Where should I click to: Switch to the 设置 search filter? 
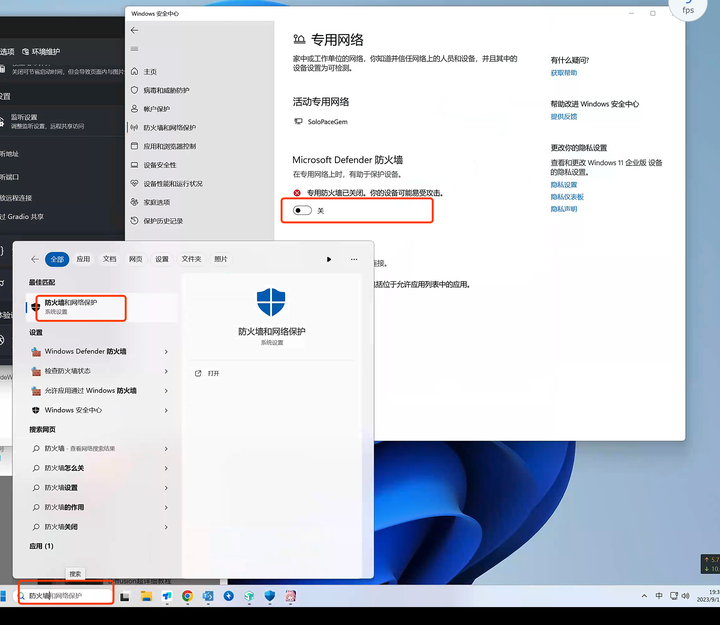162,259
